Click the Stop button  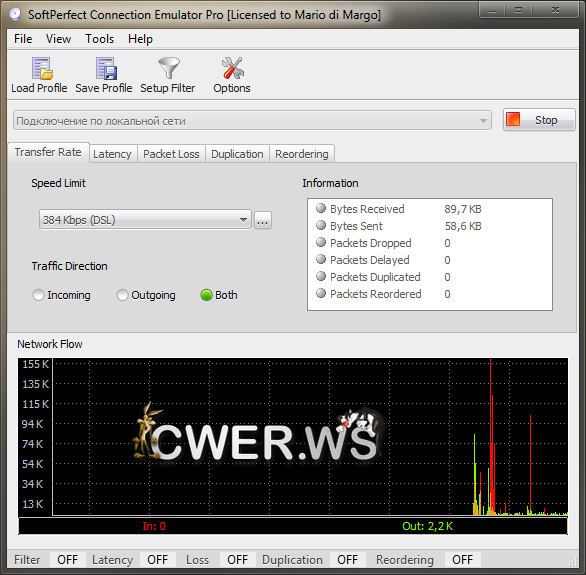coord(539,120)
